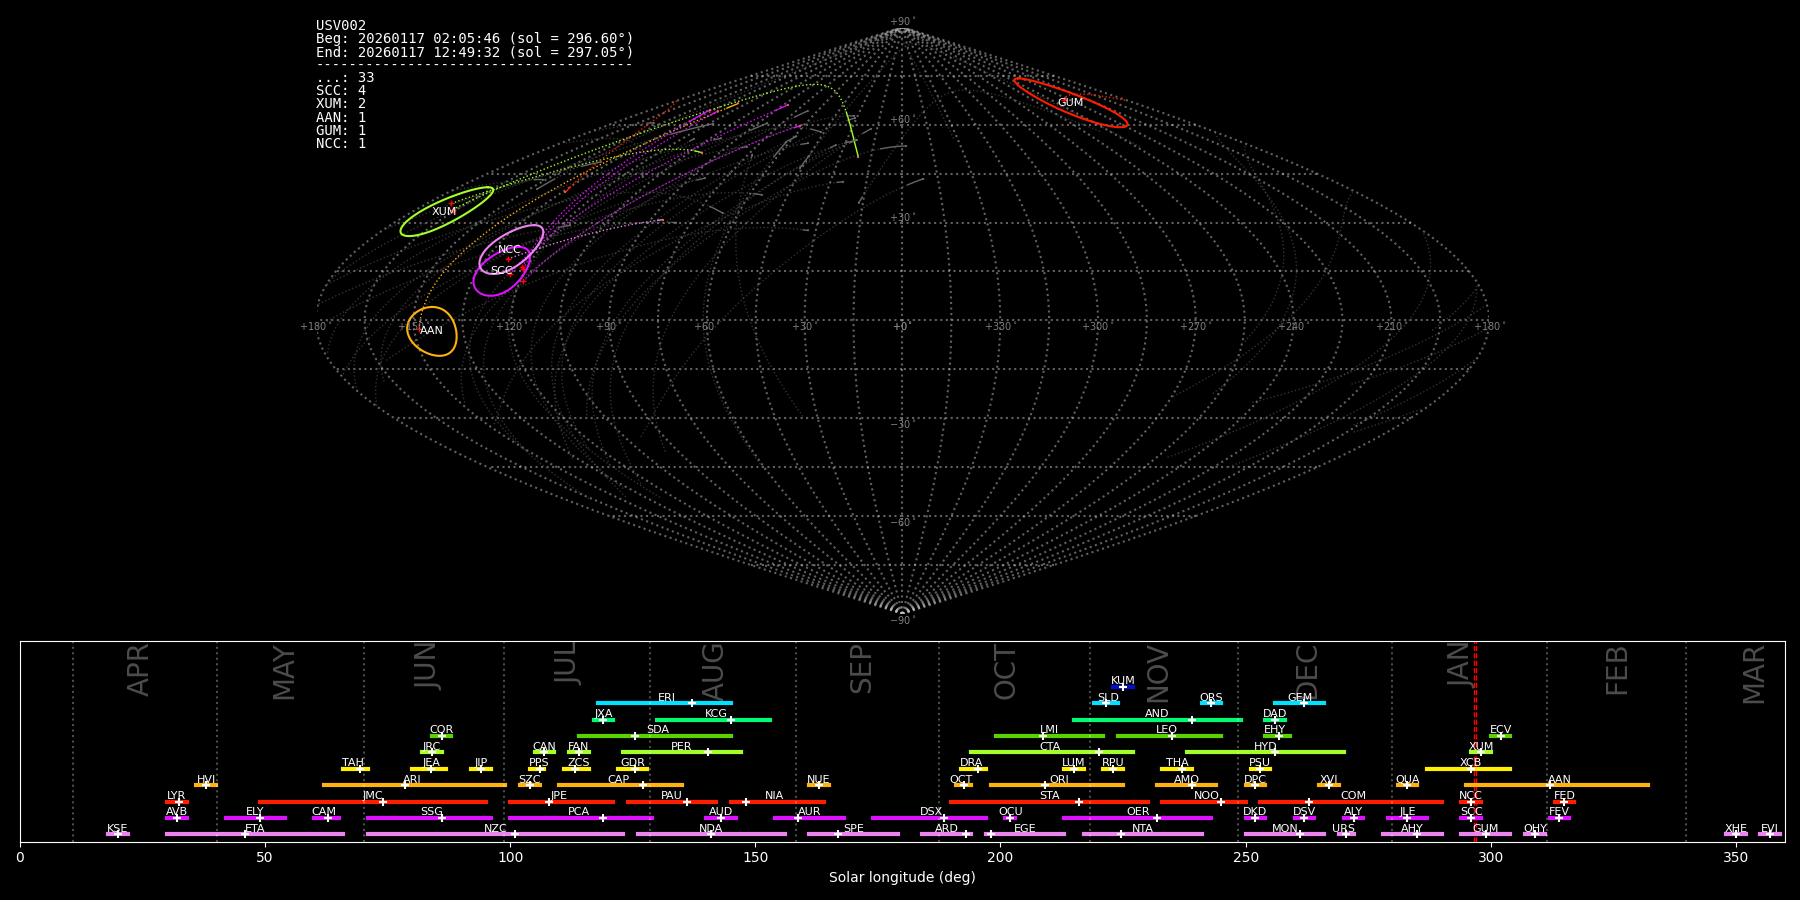Image resolution: width=1800 pixels, height=900 pixels.
Task: Select the DSX shower bar in the timeline
Action: [929, 818]
